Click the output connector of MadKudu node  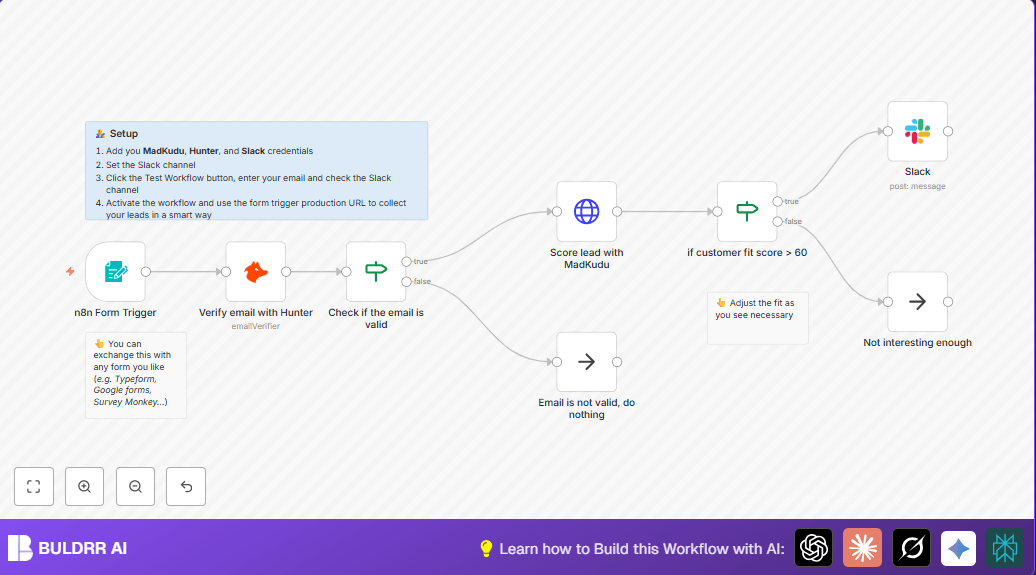617,211
